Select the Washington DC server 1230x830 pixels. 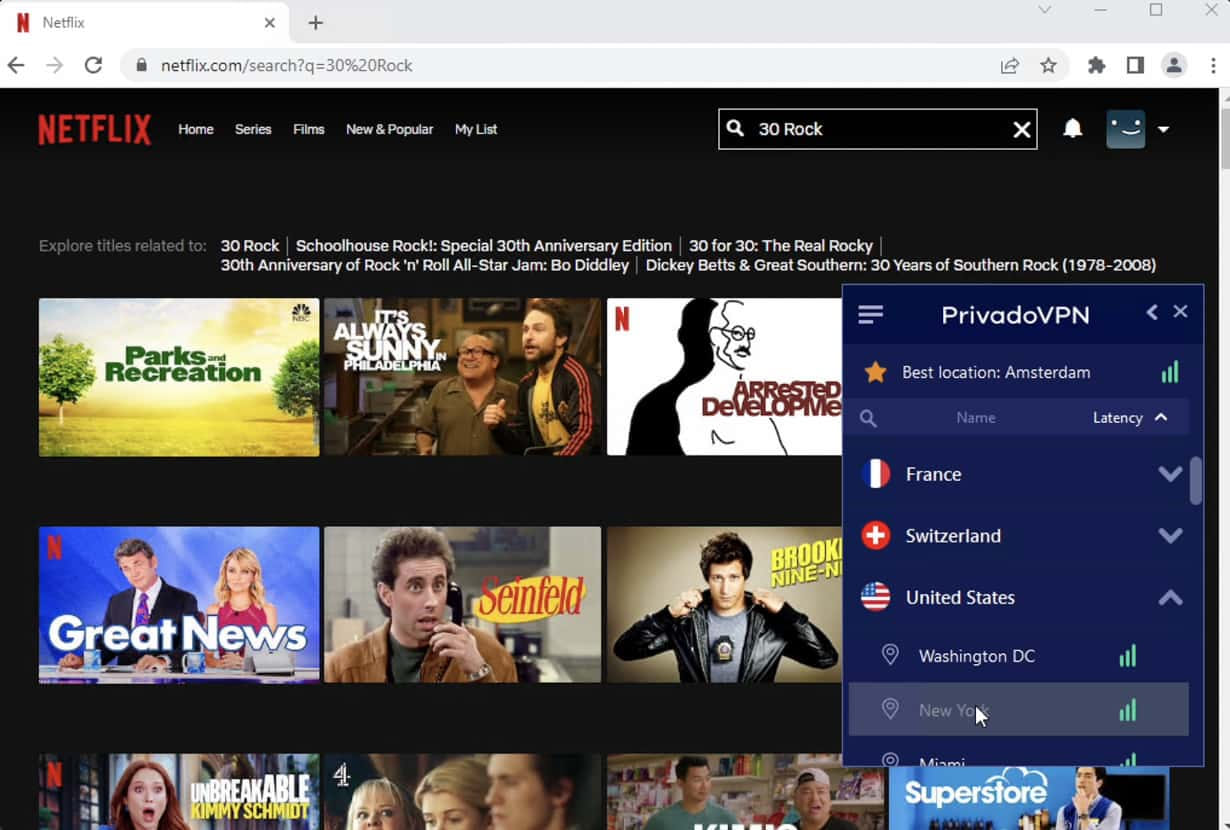click(x=976, y=657)
